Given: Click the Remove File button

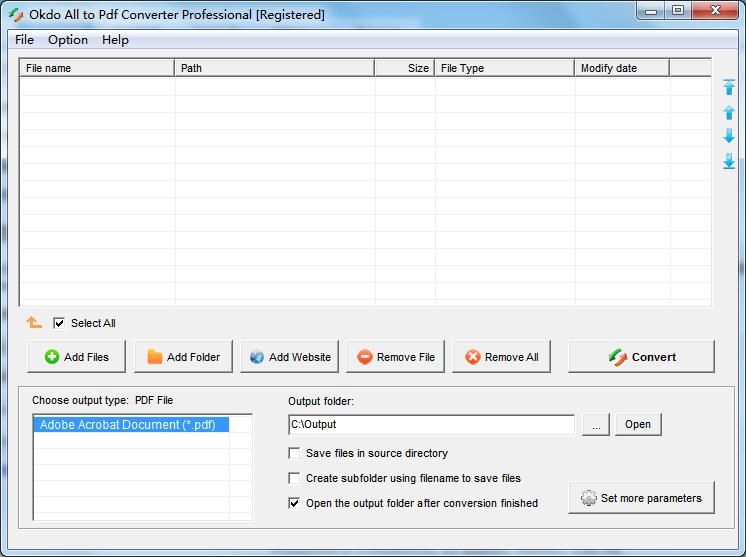Looking at the screenshot, I should click(x=395, y=357).
